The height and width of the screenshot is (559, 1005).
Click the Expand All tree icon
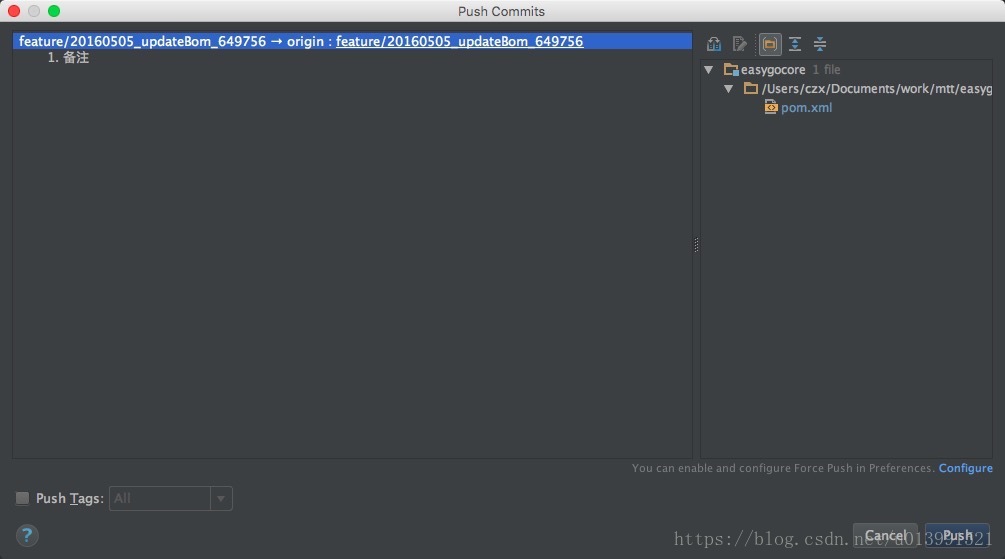pyautogui.click(x=795, y=44)
